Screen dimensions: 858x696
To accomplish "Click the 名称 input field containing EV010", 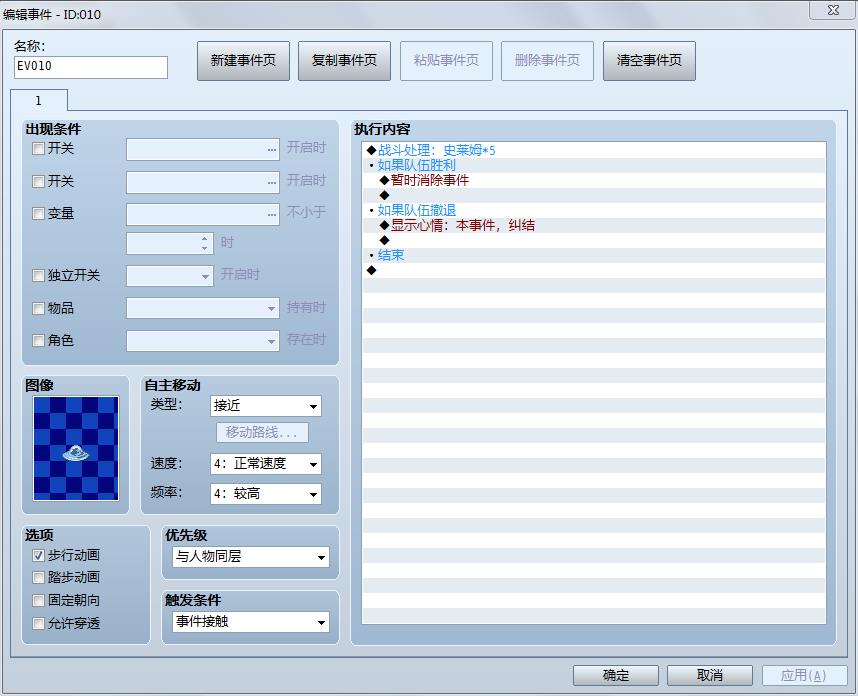I will (x=91, y=67).
